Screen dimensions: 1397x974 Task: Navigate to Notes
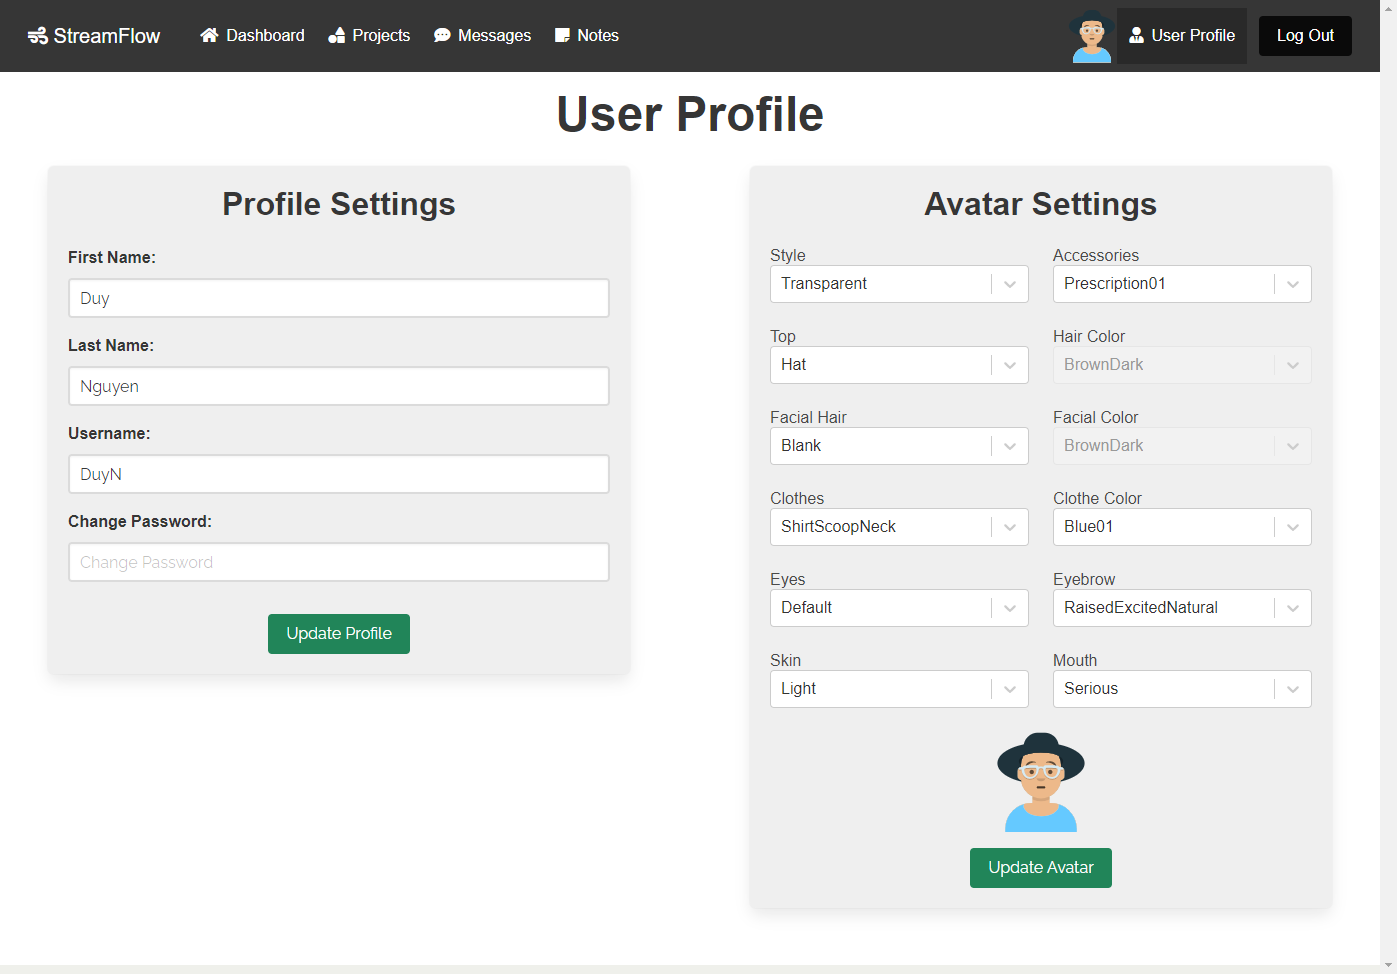point(587,35)
